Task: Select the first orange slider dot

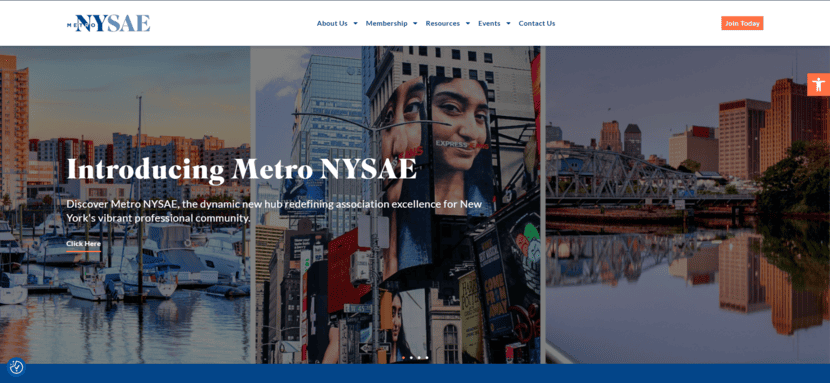Action: (403, 358)
